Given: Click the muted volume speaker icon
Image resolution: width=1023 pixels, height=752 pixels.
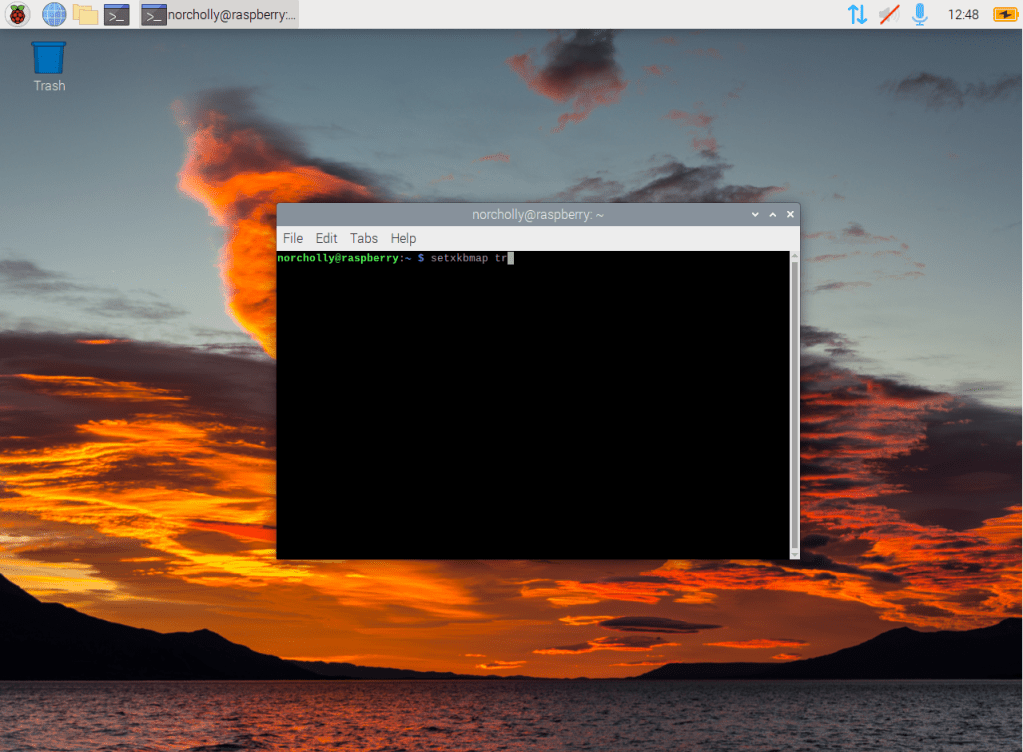Looking at the screenshot, I should 889,14.
